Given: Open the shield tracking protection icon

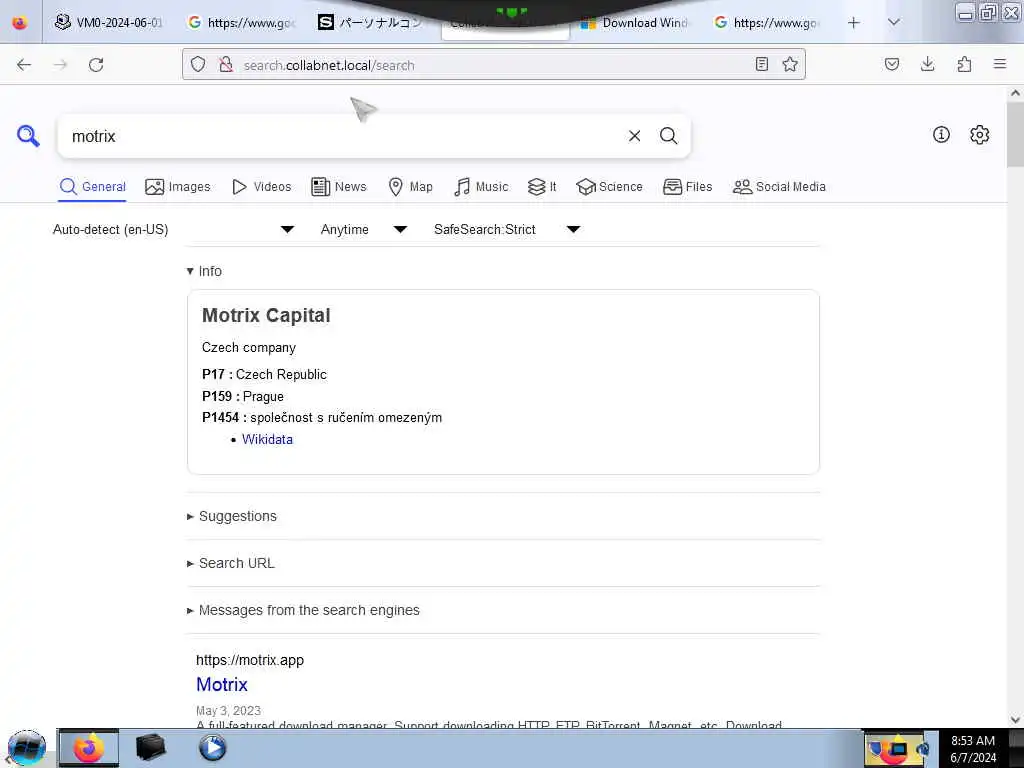Looking at the screenshot, I should (198, 64).
